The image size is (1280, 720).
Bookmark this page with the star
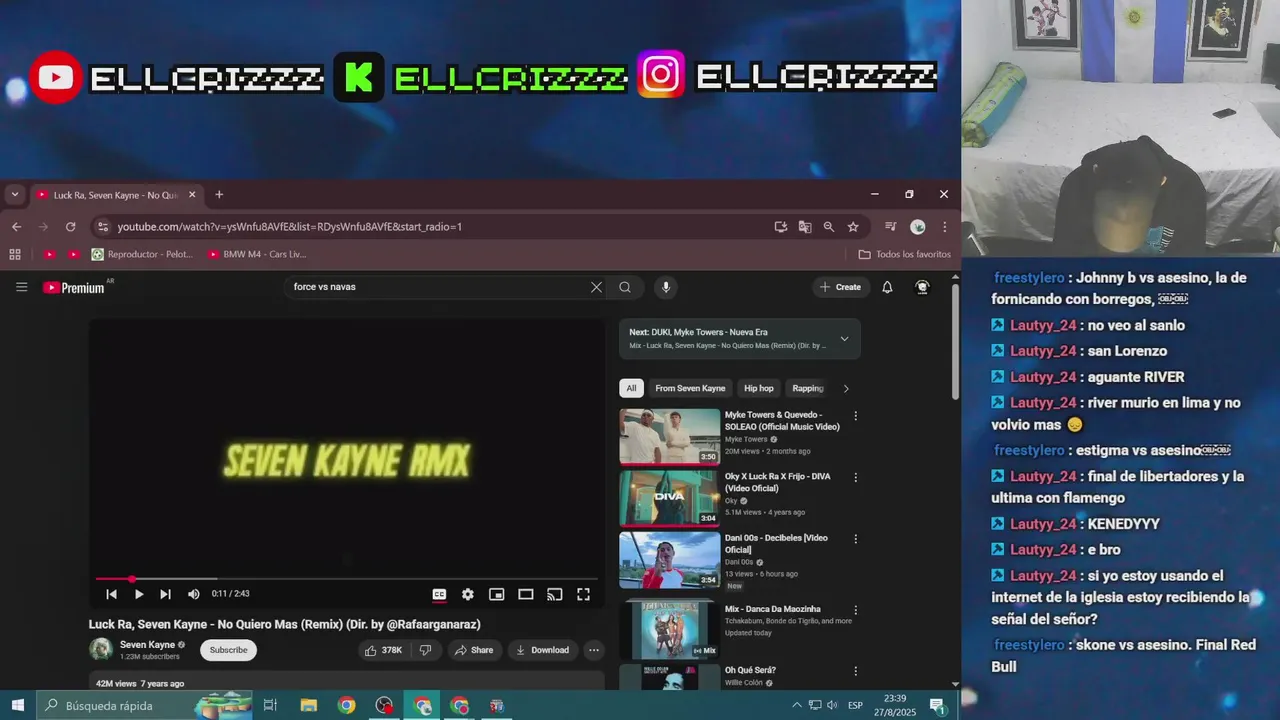pos(853,227)
